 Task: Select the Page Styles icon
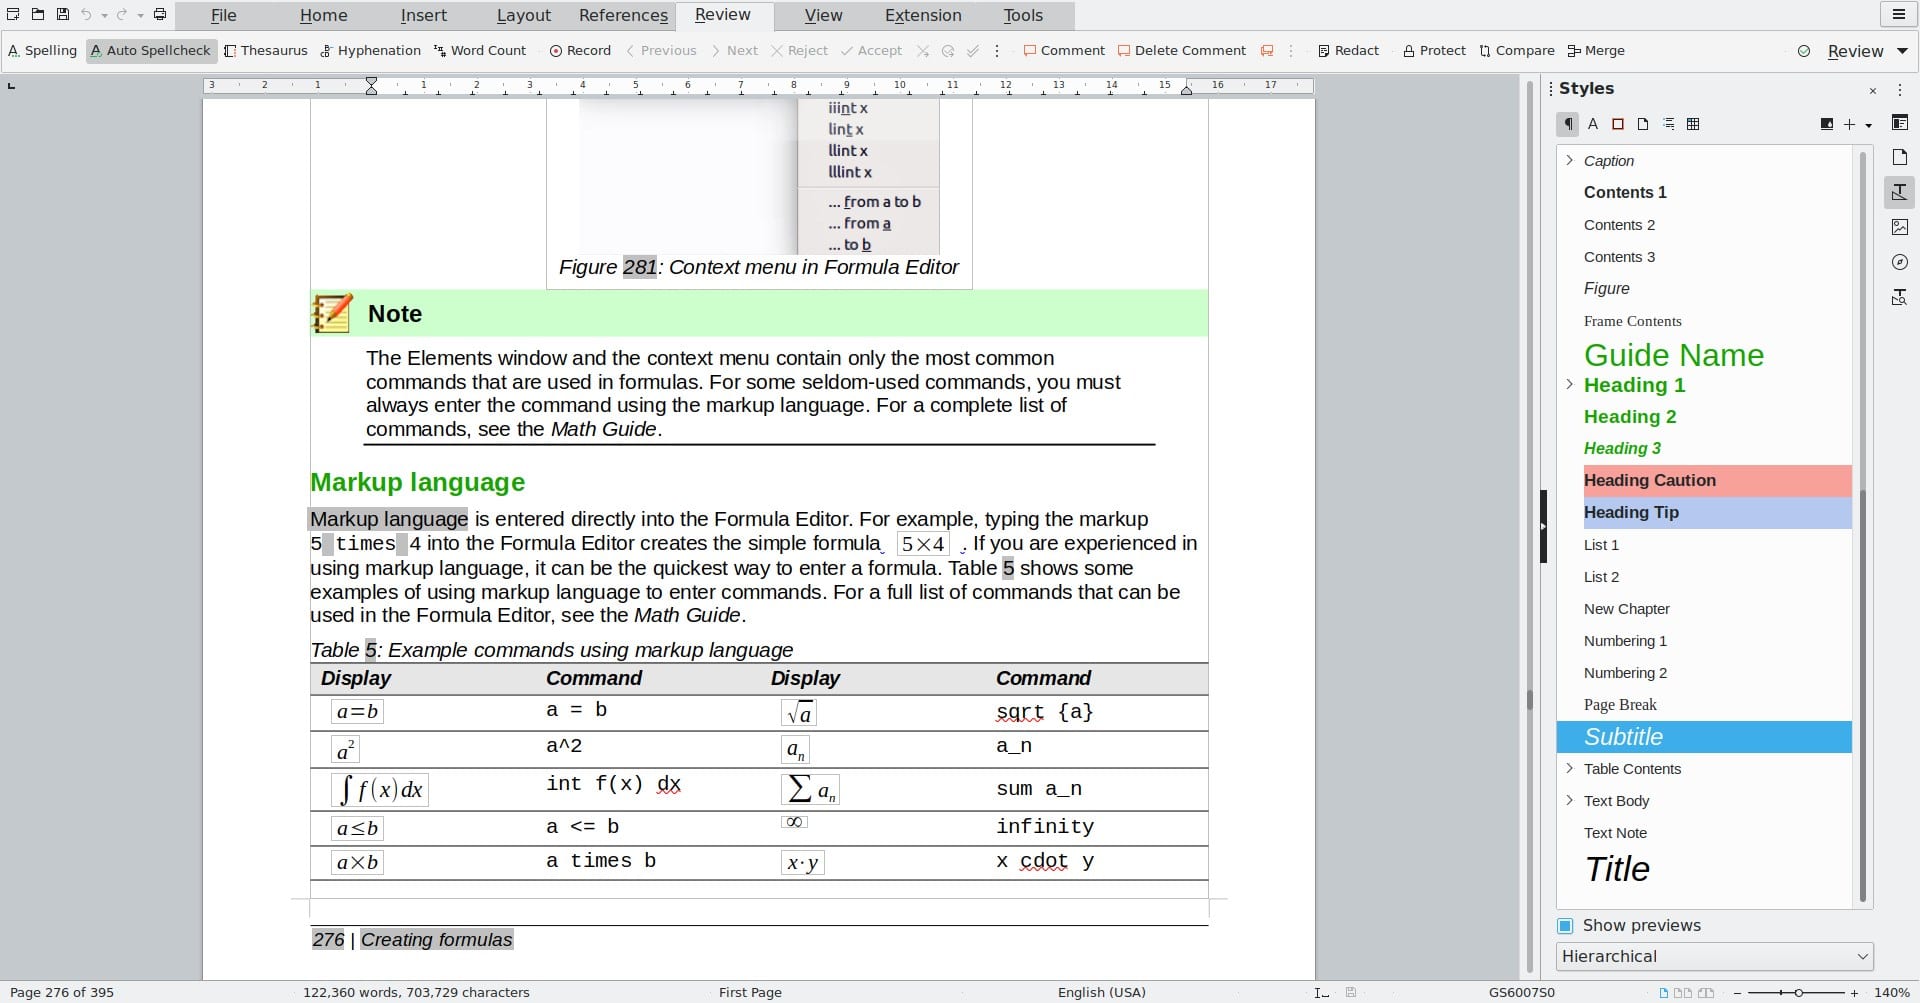tap(1643, 124)
